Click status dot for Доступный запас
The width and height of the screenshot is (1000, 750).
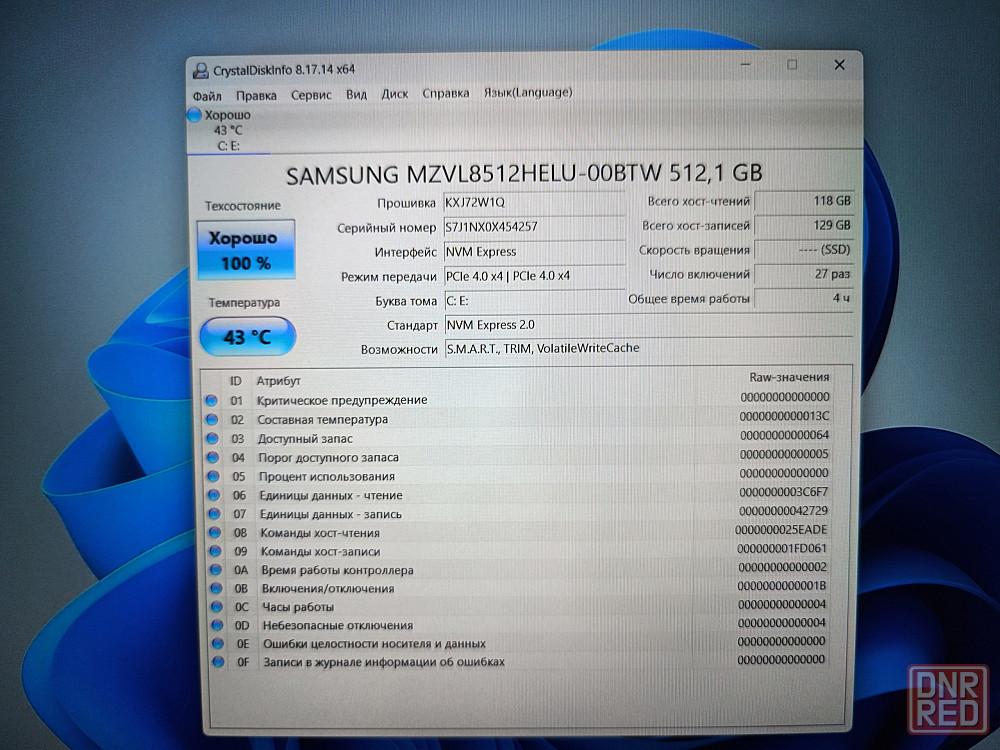tap(212, 439)
